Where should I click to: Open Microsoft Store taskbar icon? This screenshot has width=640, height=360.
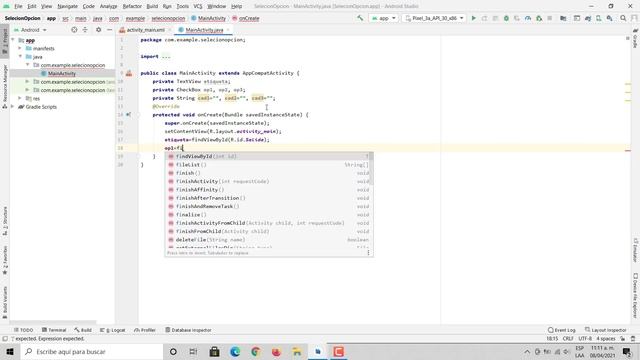(x=214, y=351)
